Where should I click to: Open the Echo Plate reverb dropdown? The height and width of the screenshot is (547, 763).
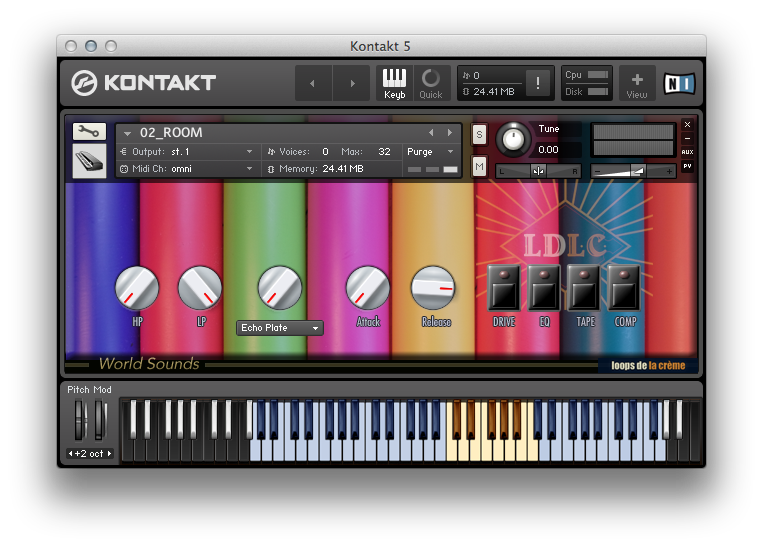pos(280,328)
